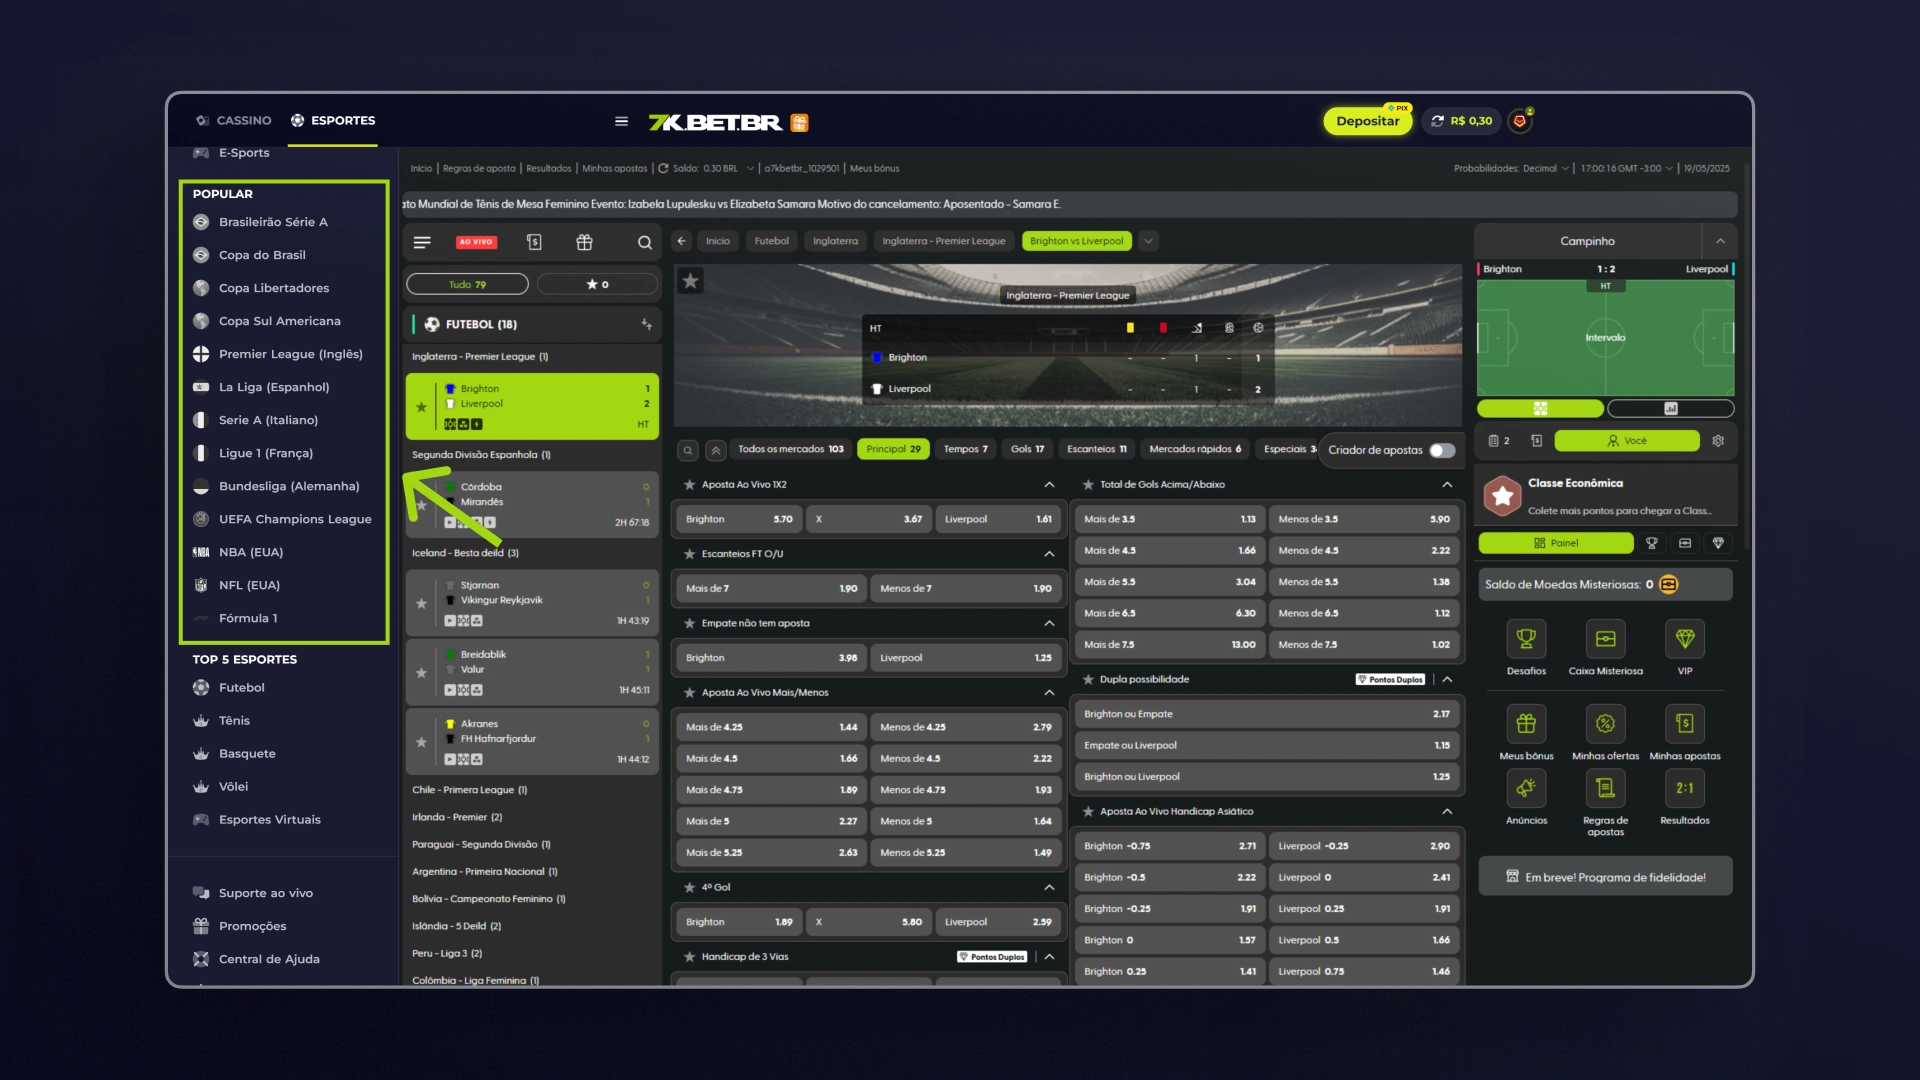Open the gift bonus icon in events toolbar
1920x1080 pixels.
coord(584,242)
